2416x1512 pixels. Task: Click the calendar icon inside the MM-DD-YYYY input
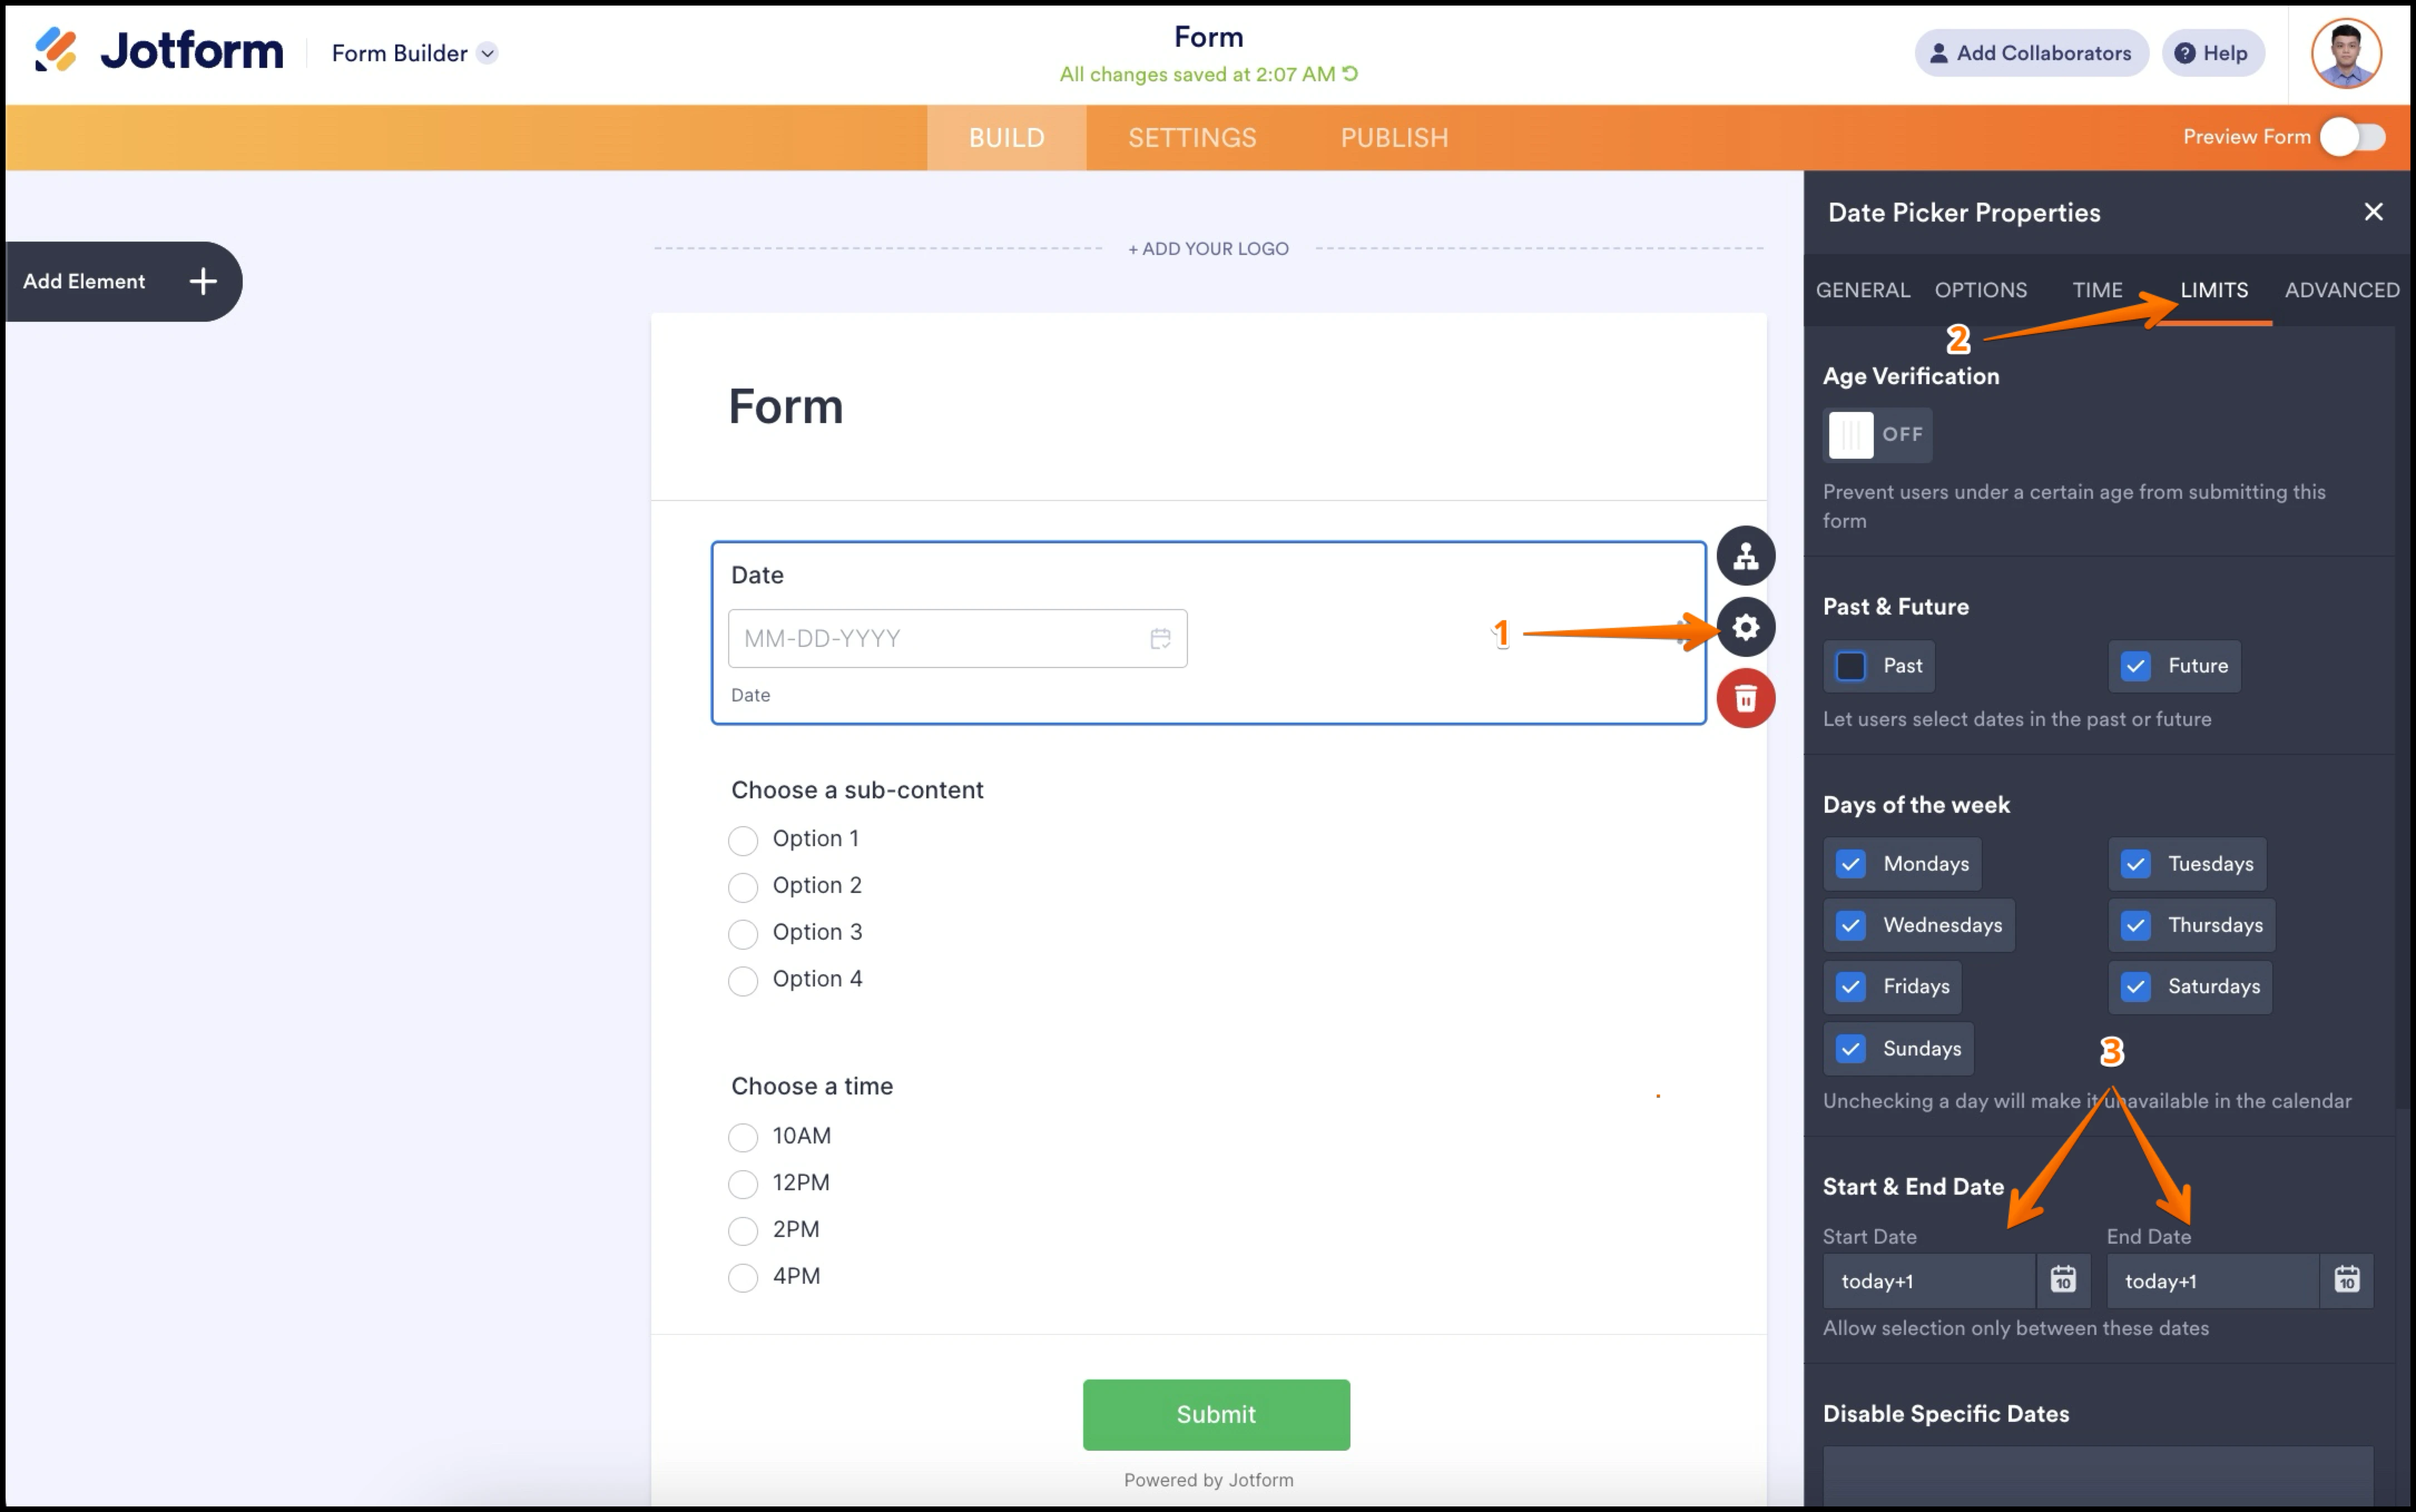point(1160,638)
